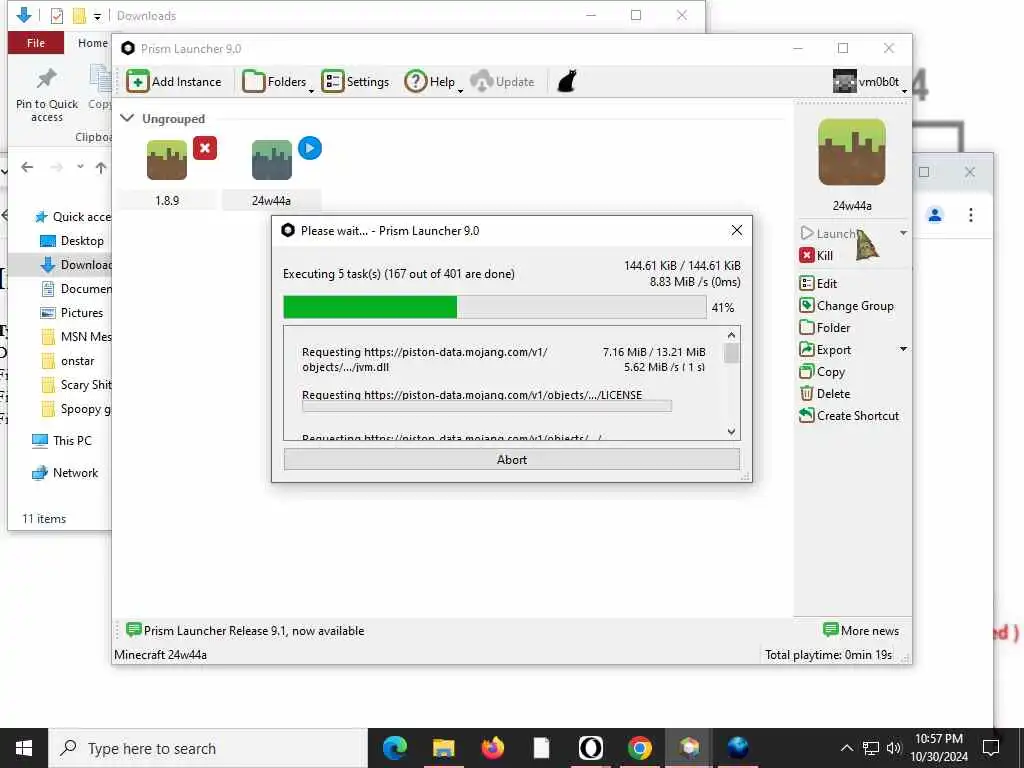
Task: Click the Prism Launcher taskbar icon
Action: (x=688, y=748)
